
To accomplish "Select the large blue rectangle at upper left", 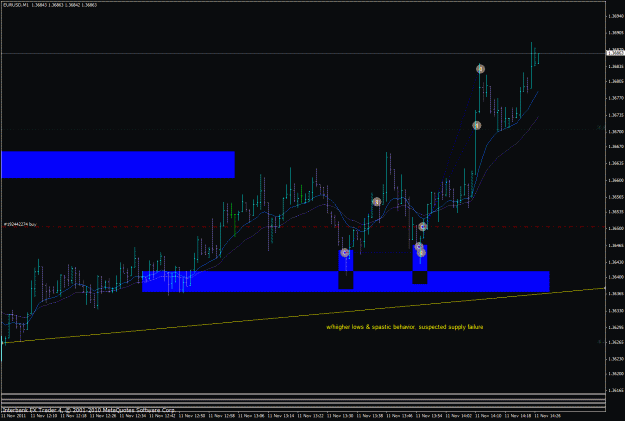I will [118, 164].
